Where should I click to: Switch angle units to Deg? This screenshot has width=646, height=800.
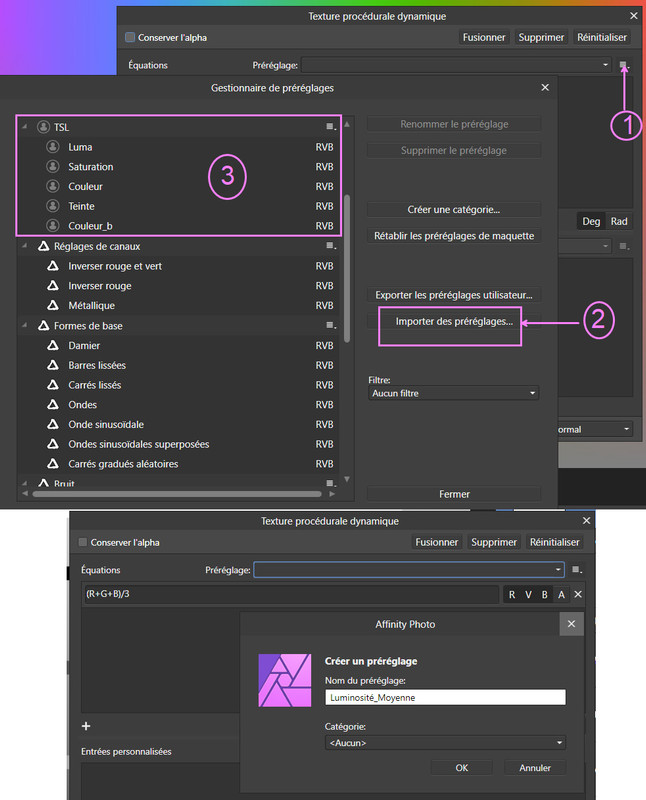tap(591, 221)
